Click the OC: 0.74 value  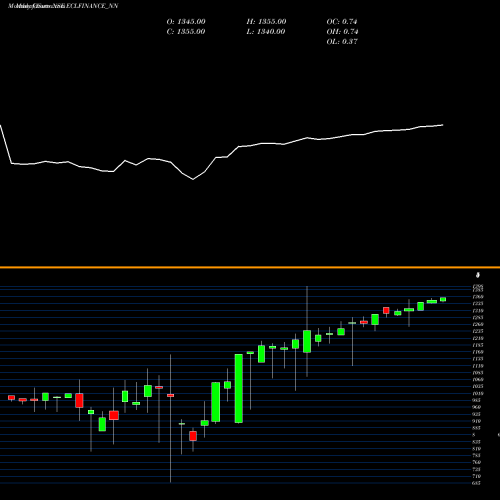(x=342, y=22)
